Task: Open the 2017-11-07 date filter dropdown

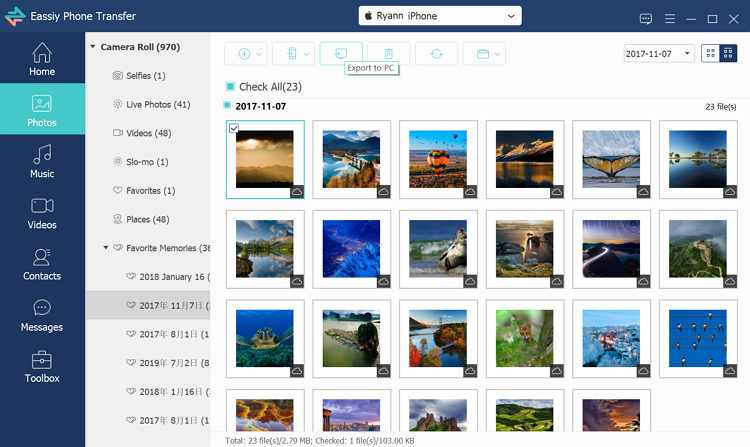Action: click(x=658, y=53)
